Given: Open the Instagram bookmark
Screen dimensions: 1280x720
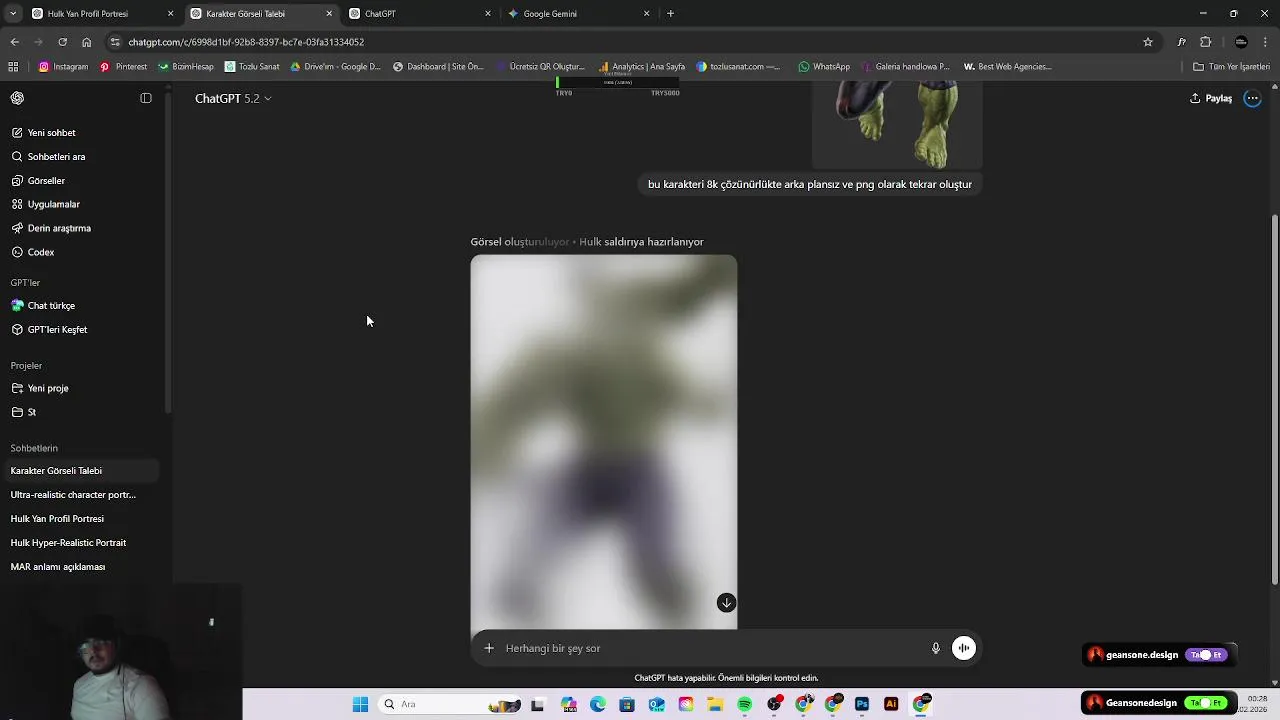Looking at the screenshot, I should pyautogui.click(x=63, y=67).
